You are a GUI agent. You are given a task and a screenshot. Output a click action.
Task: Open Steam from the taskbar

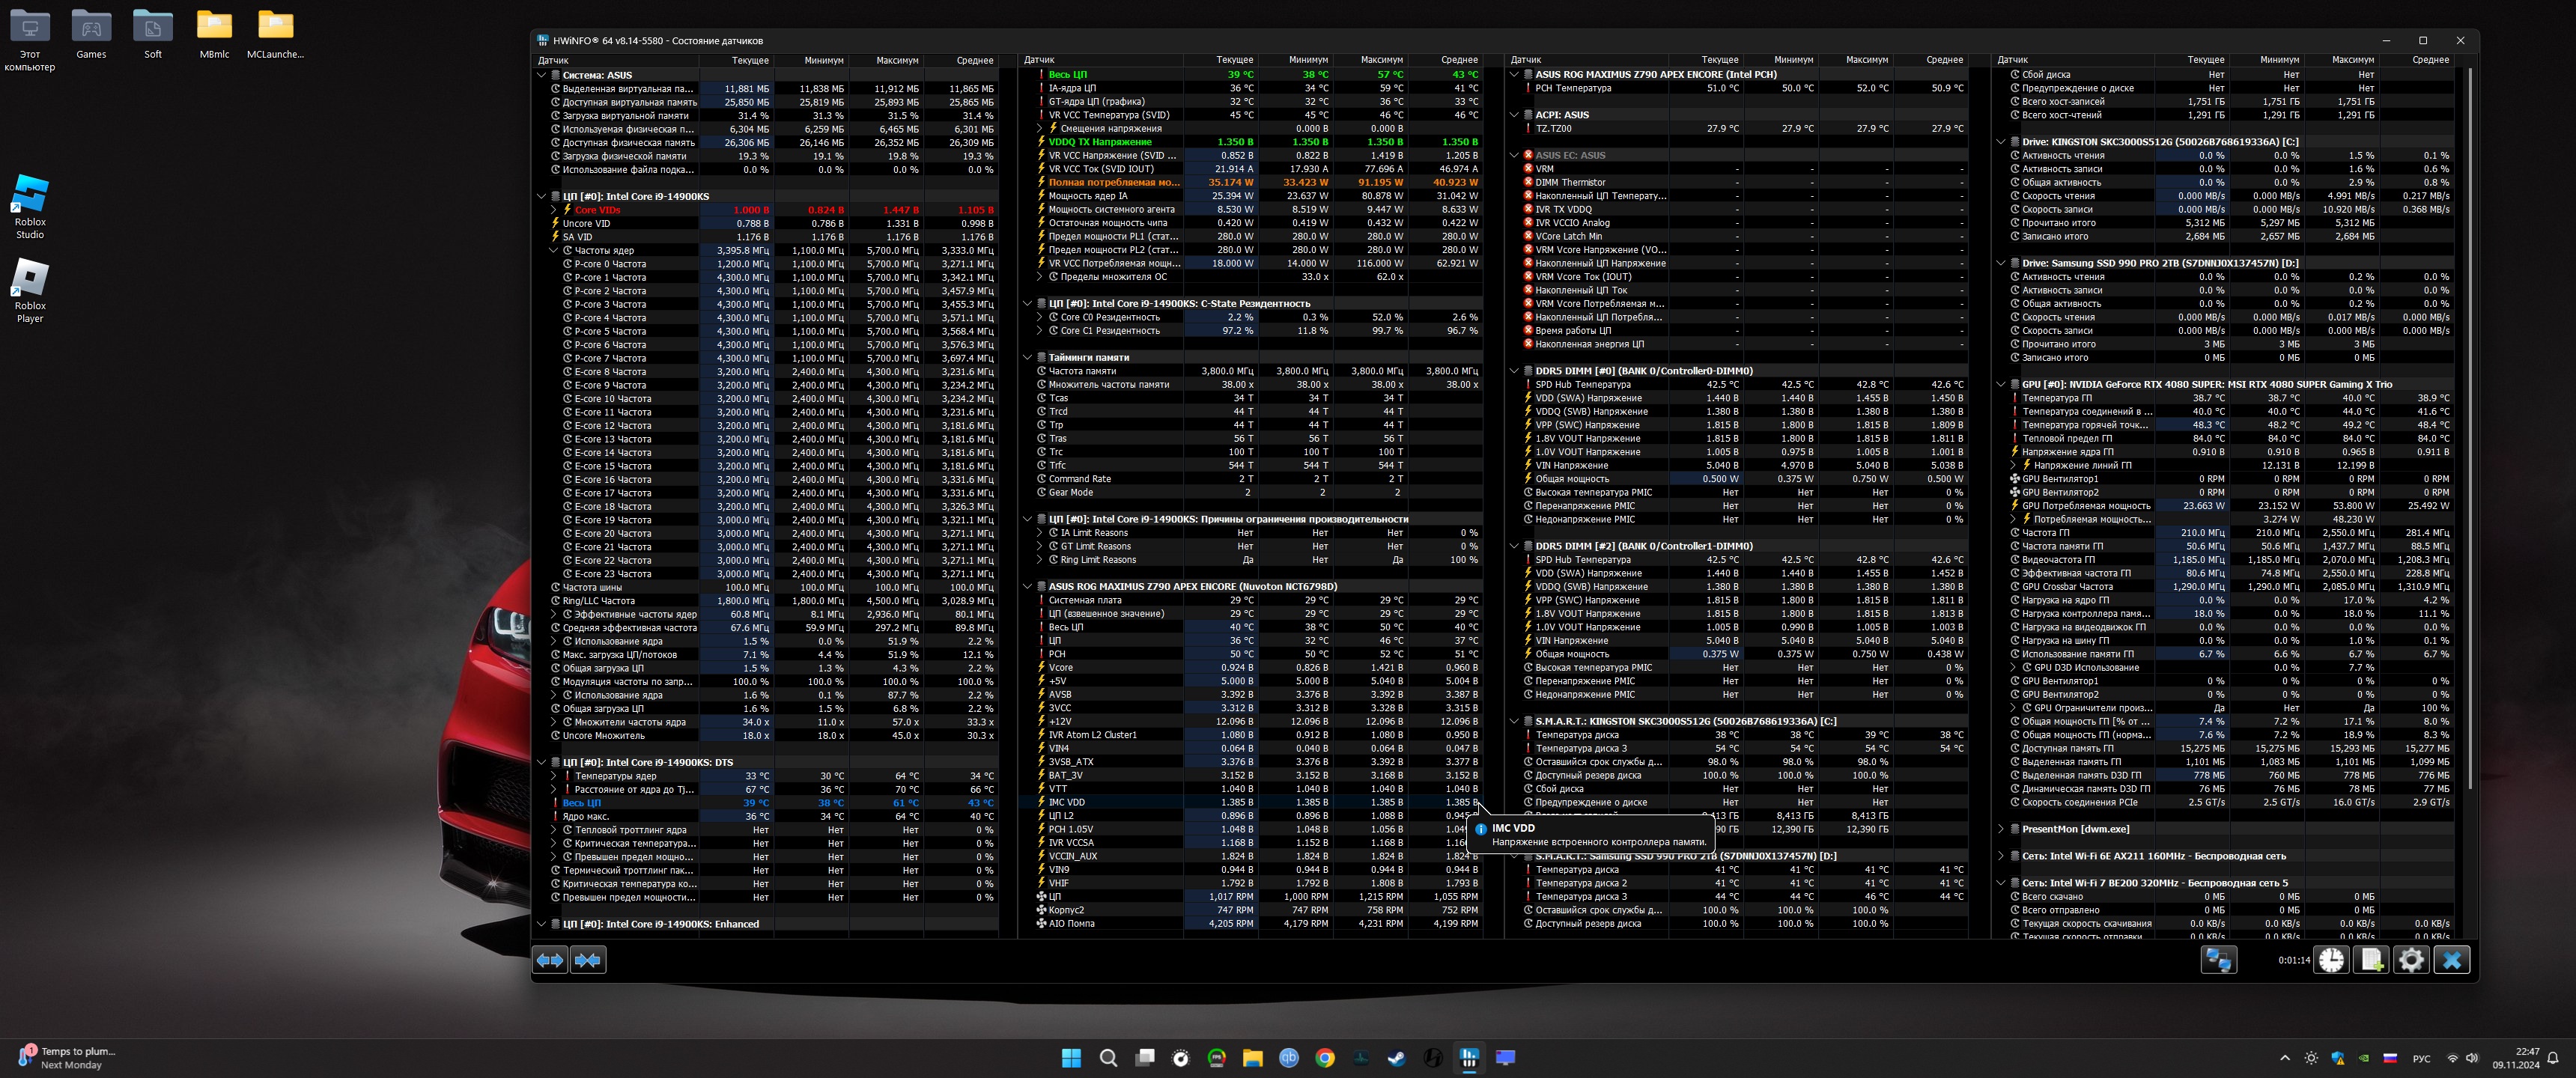pyautogui.click(x=1397, y=1058)
